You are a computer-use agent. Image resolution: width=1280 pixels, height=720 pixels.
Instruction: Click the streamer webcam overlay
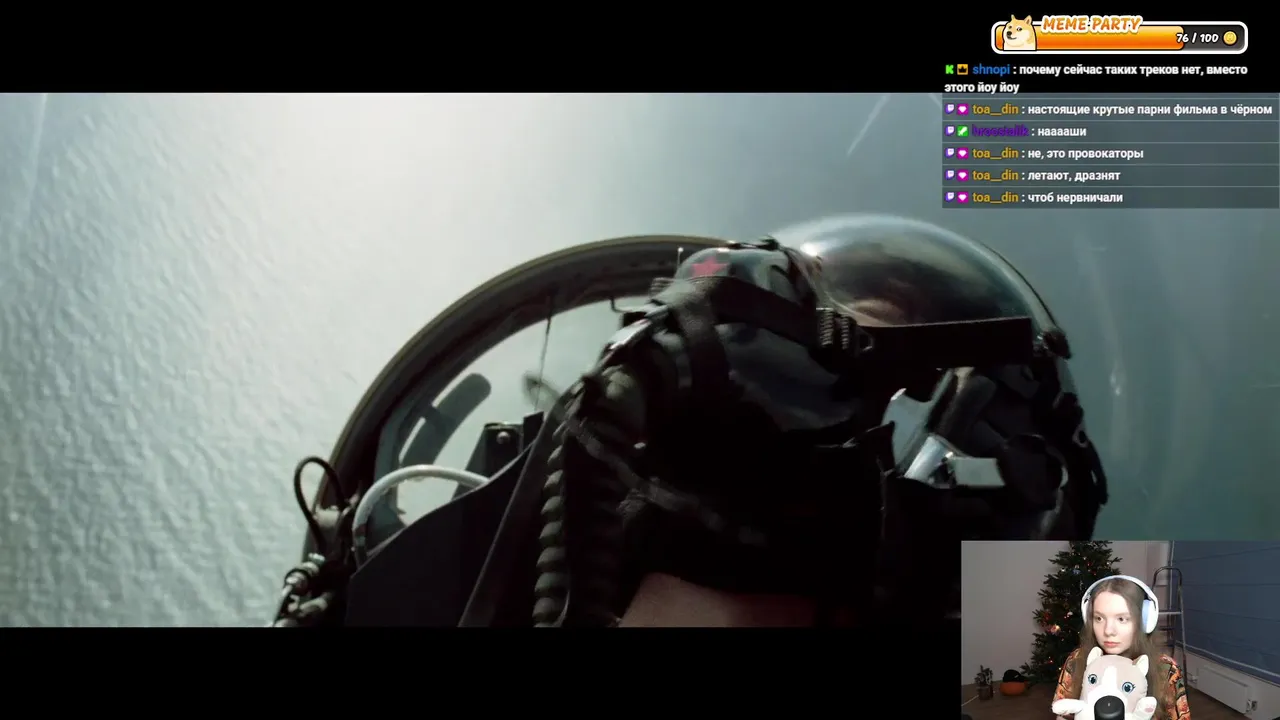click(1120, 630)
